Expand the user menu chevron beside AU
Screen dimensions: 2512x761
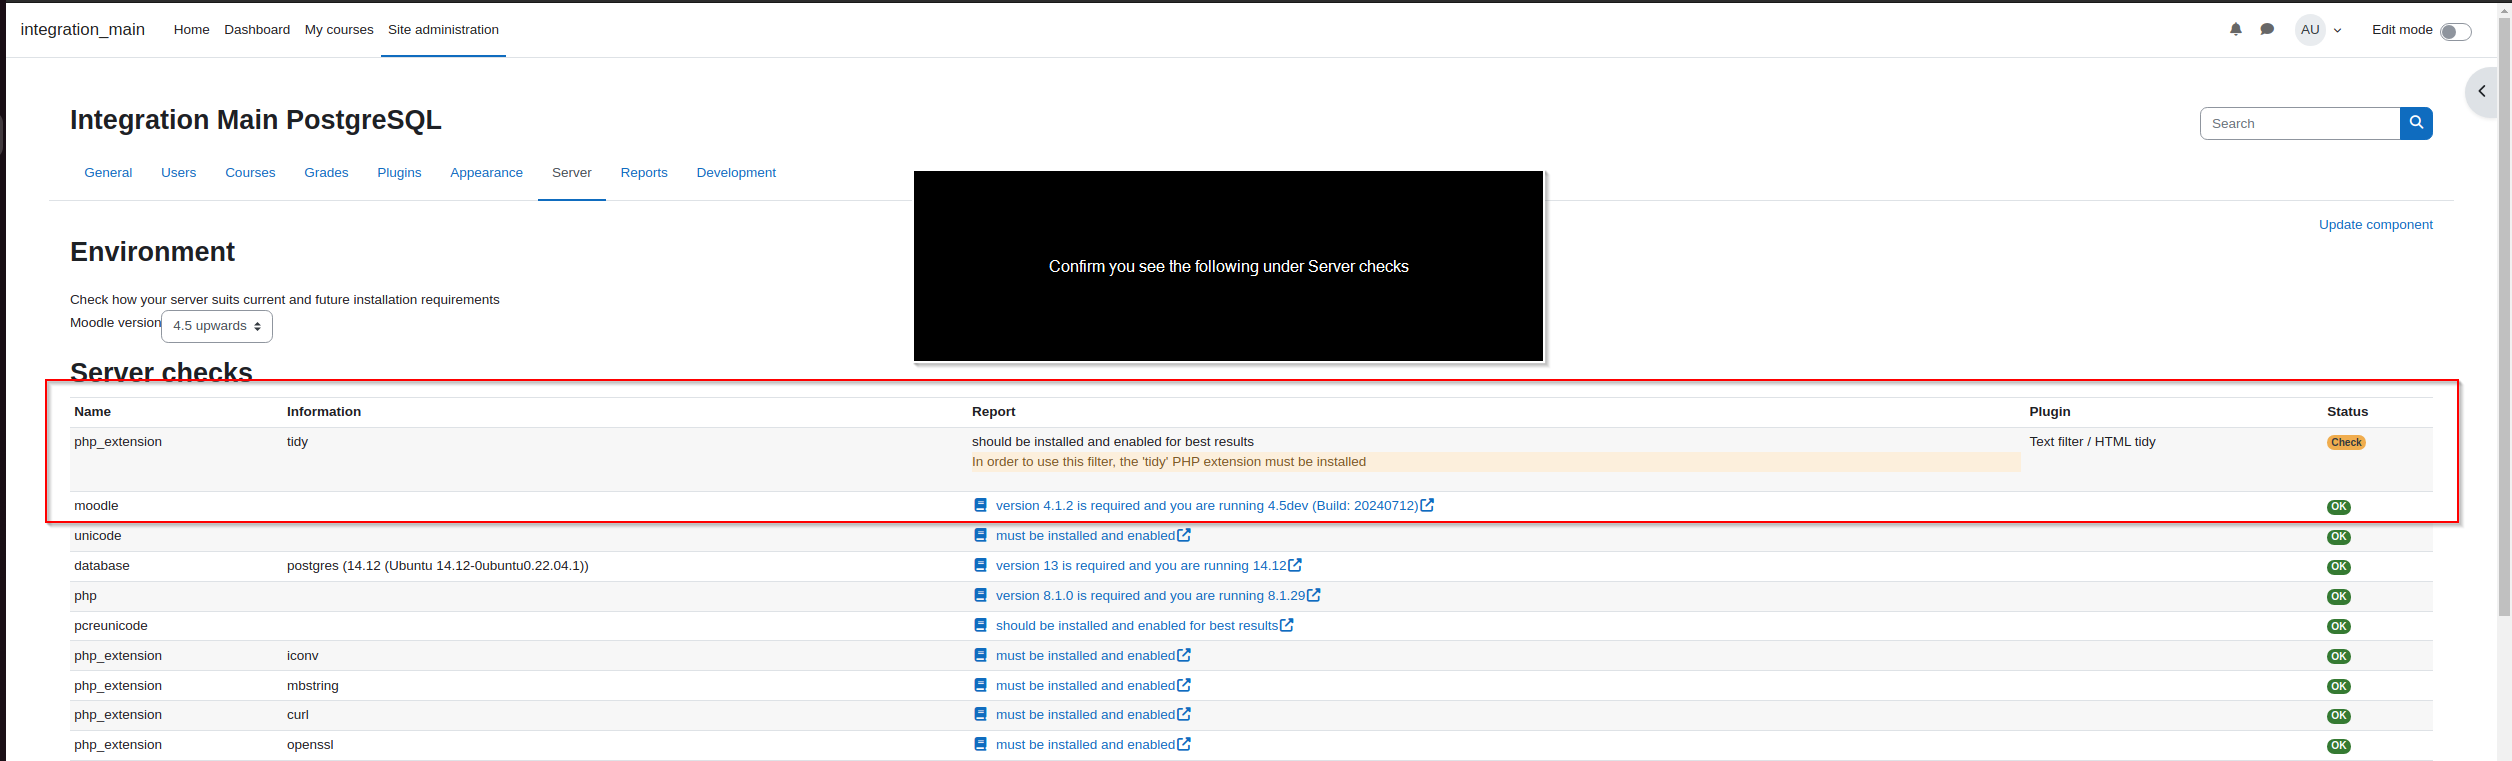click(2337, 31)
